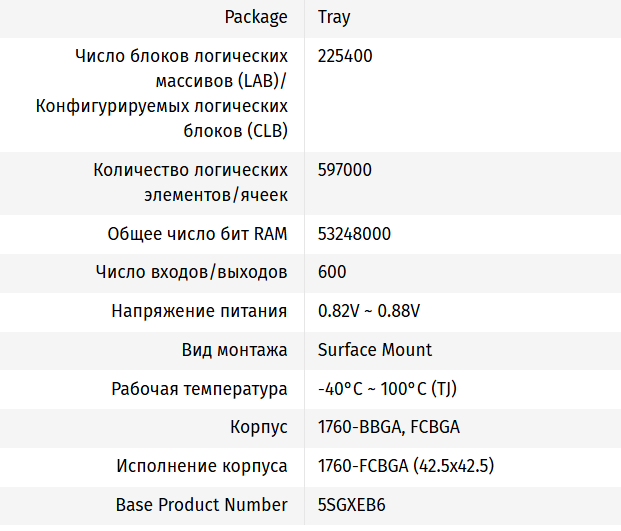Select the Surface Mount value
The height and width of the screenshot is (531, 621).
coord(375,350)
